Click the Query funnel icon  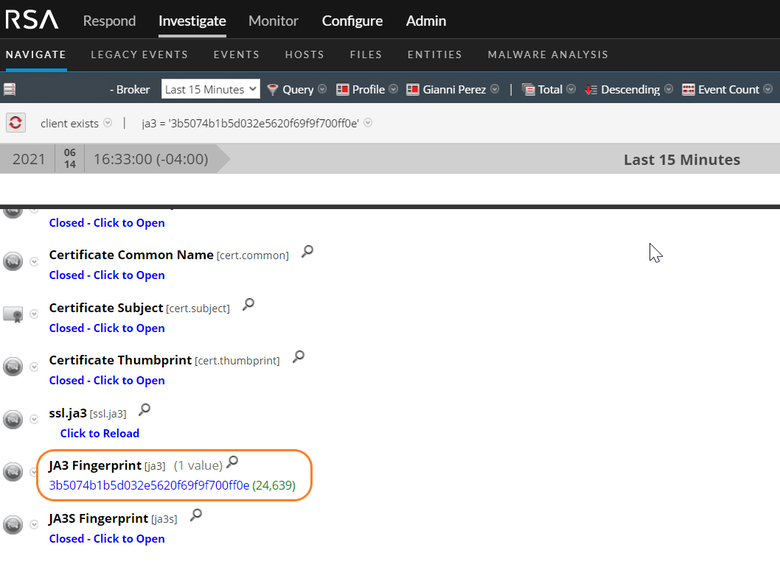click(x=272, y=90)
